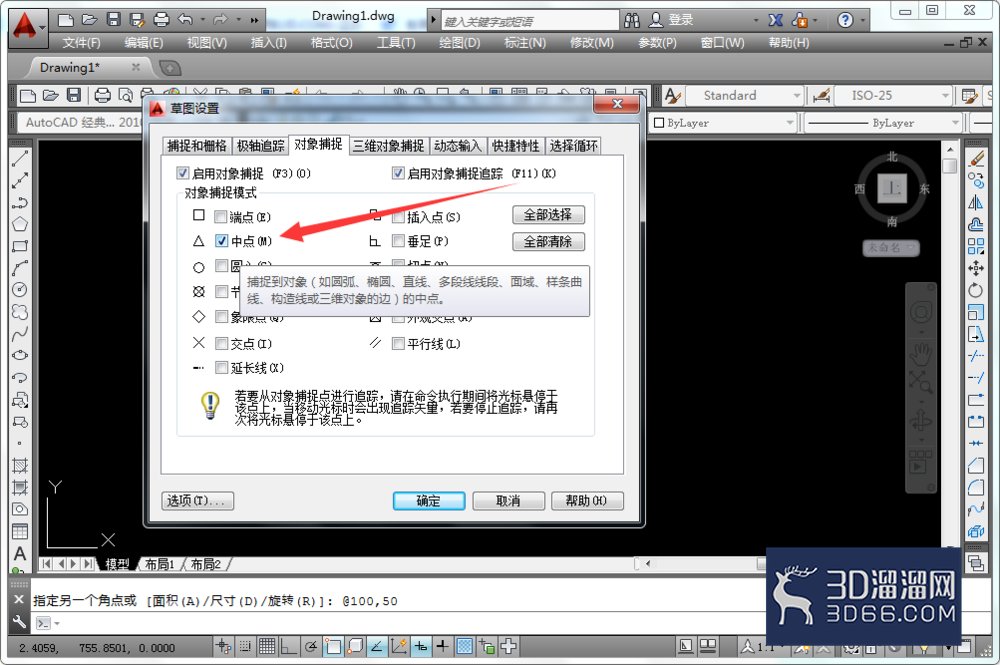Open the Standard text style dropdown

click(x=744, y=96)
